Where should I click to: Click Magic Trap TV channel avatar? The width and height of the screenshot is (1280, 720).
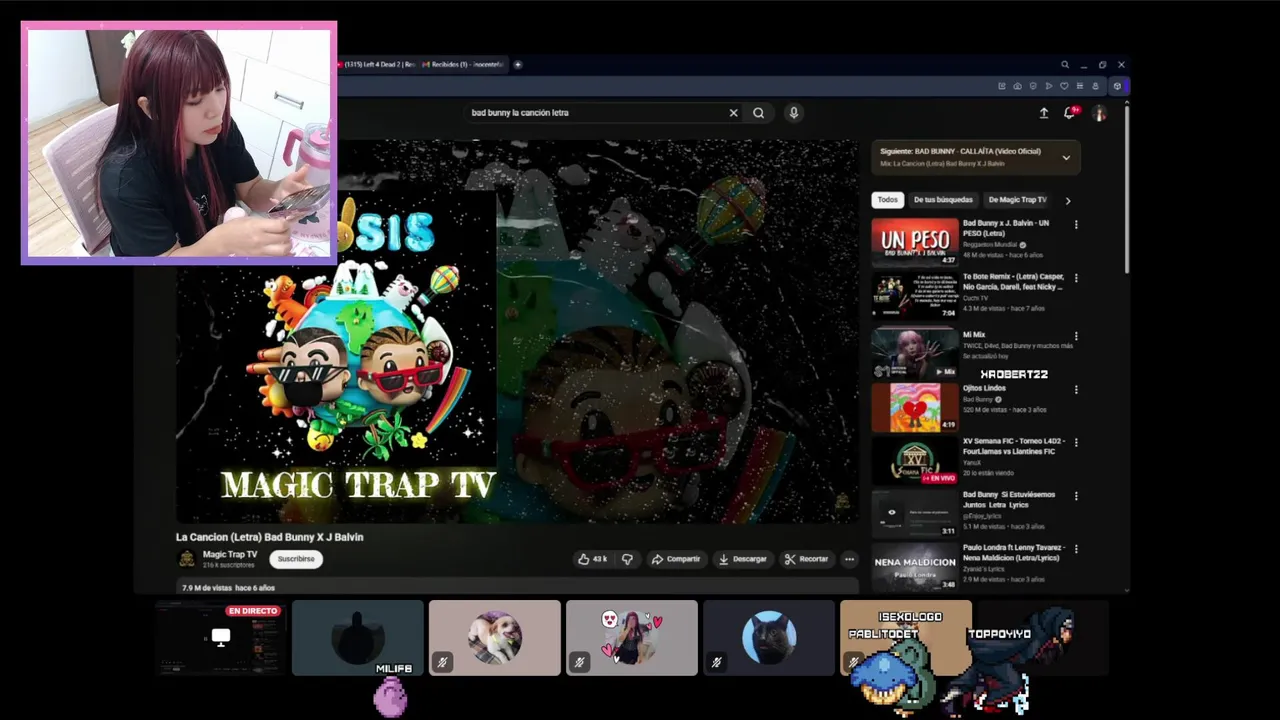(186, 559)
